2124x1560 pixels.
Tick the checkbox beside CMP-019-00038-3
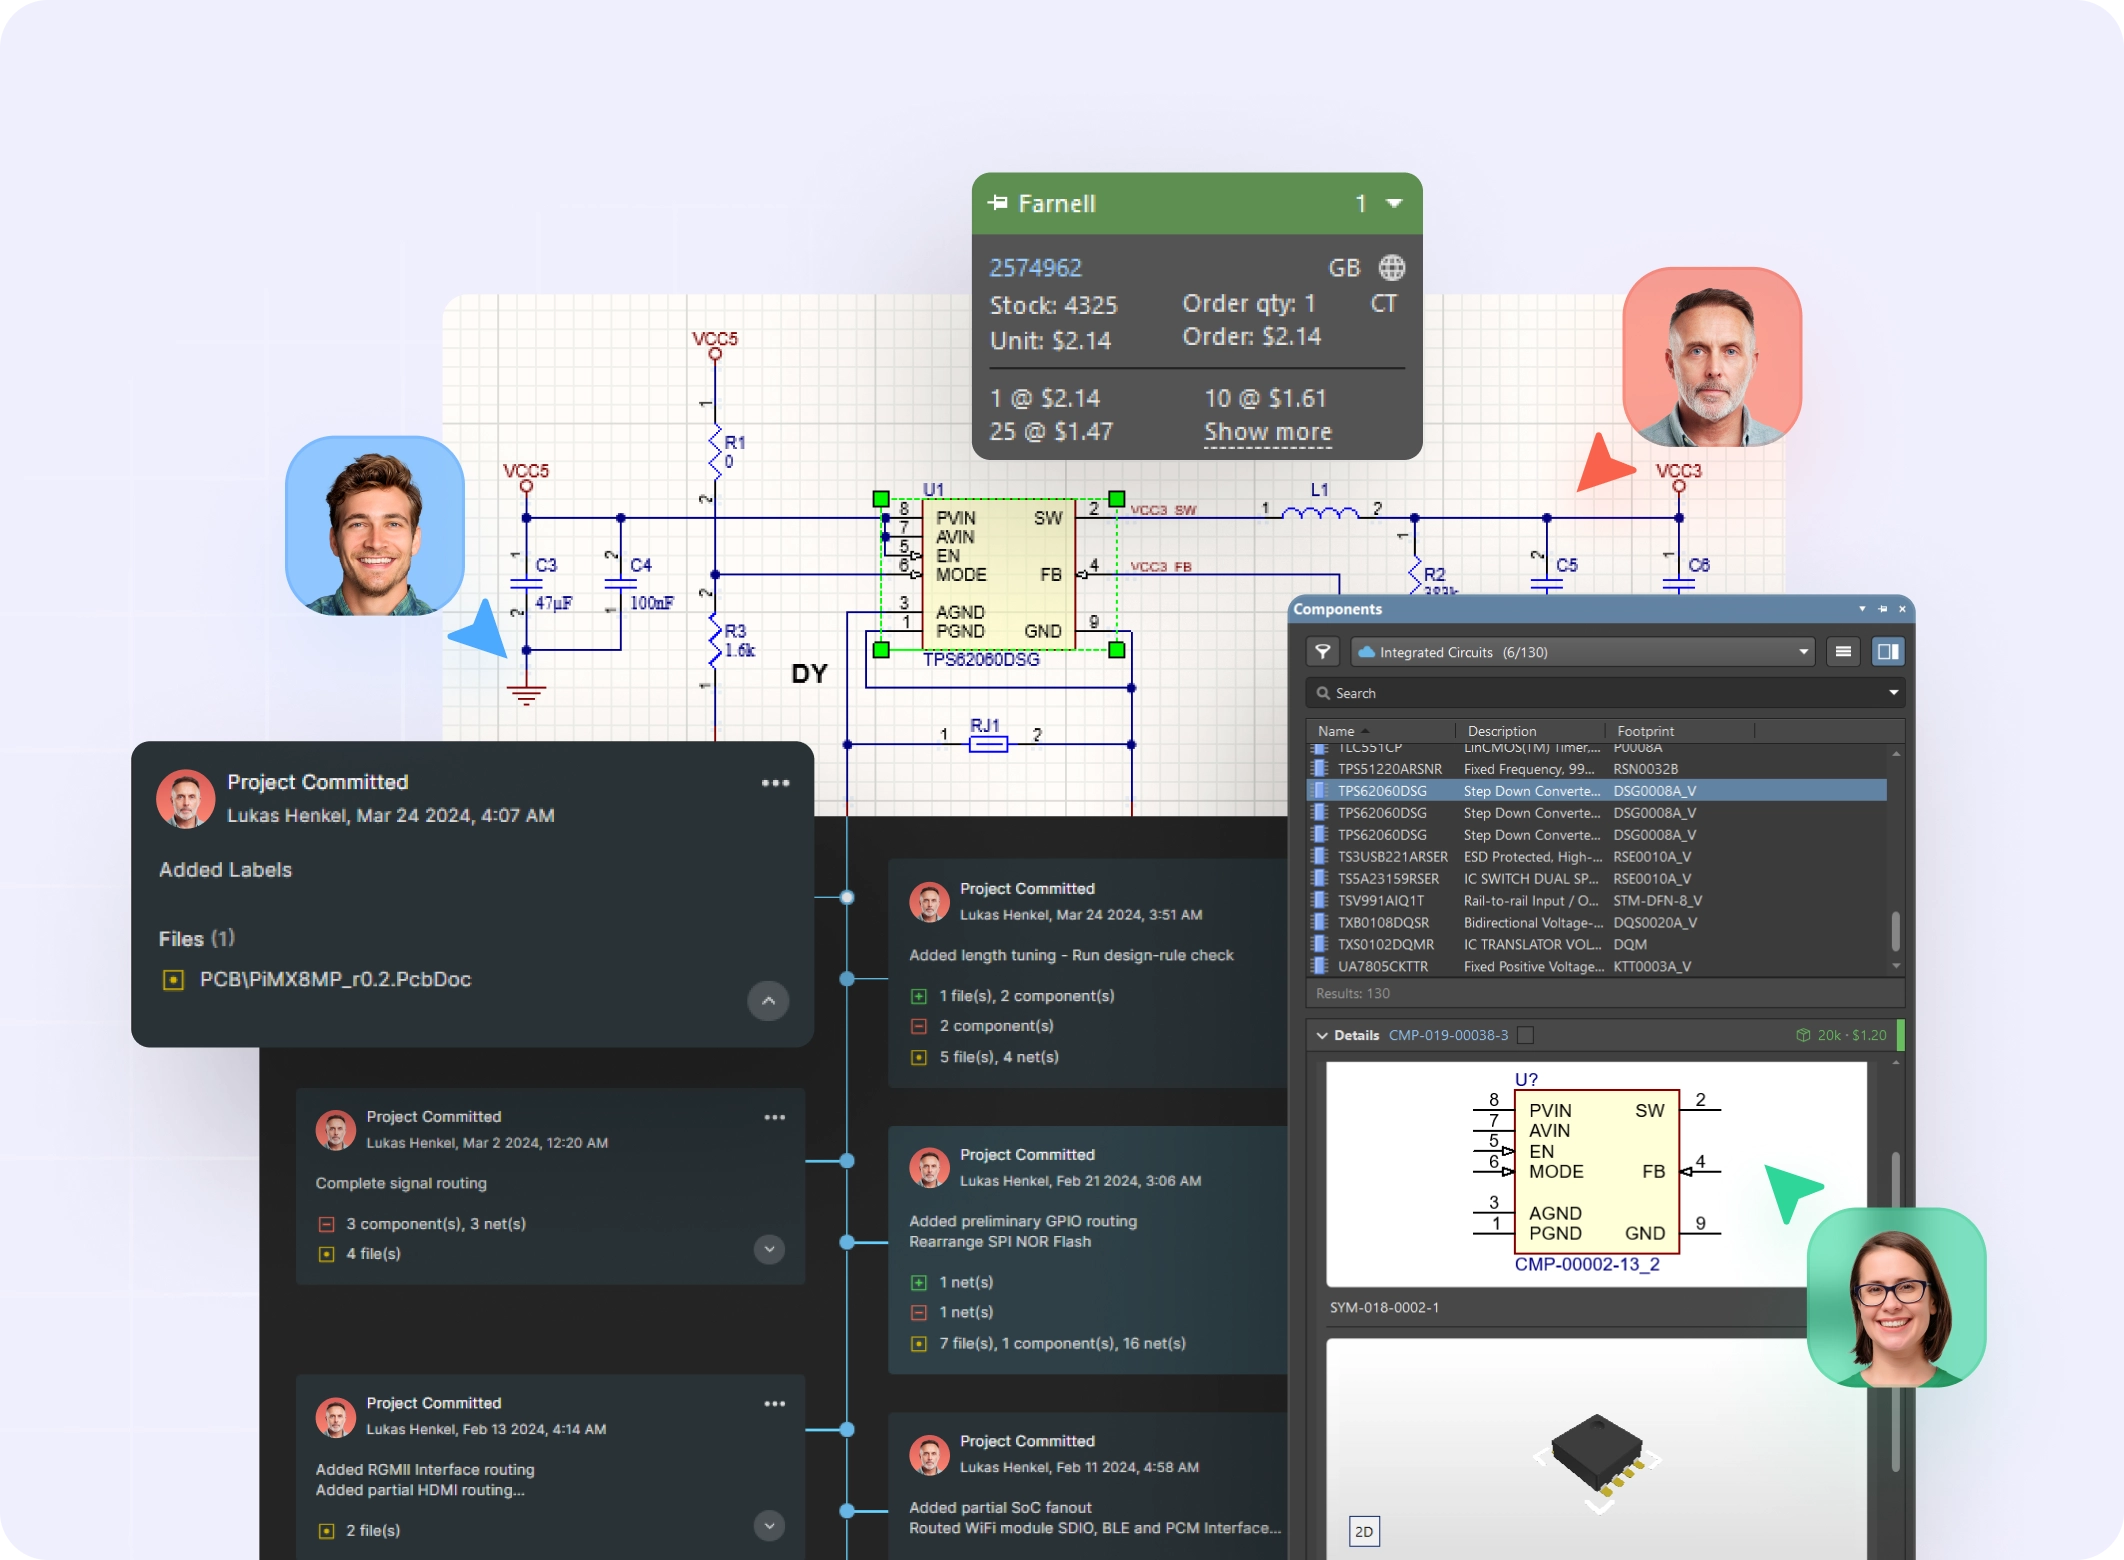pos(1525,1036)
